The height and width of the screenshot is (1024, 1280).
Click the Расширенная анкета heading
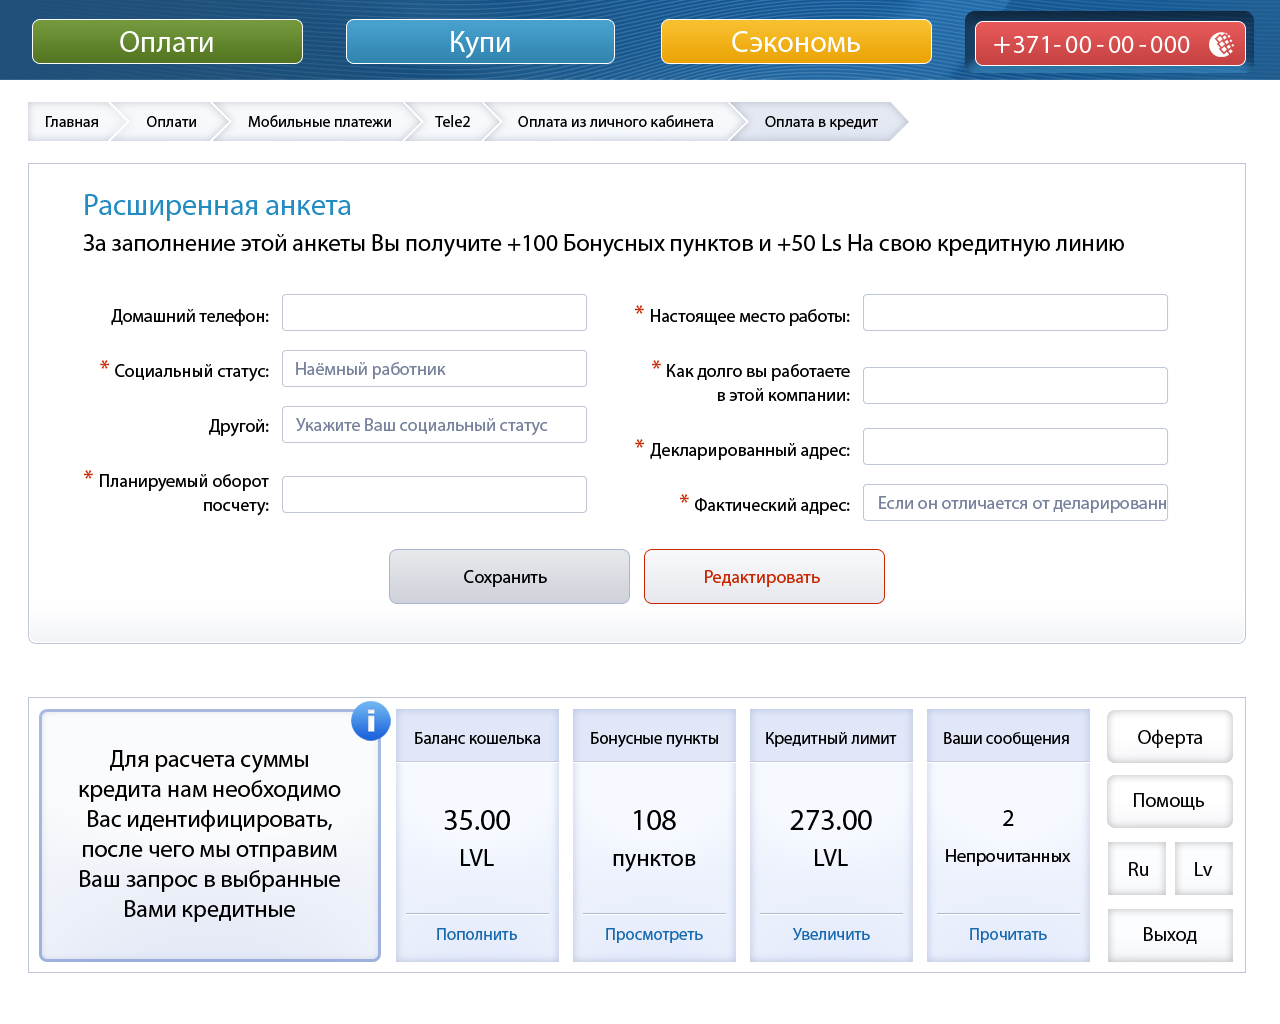pyautogui.click(x=217, y=206)
